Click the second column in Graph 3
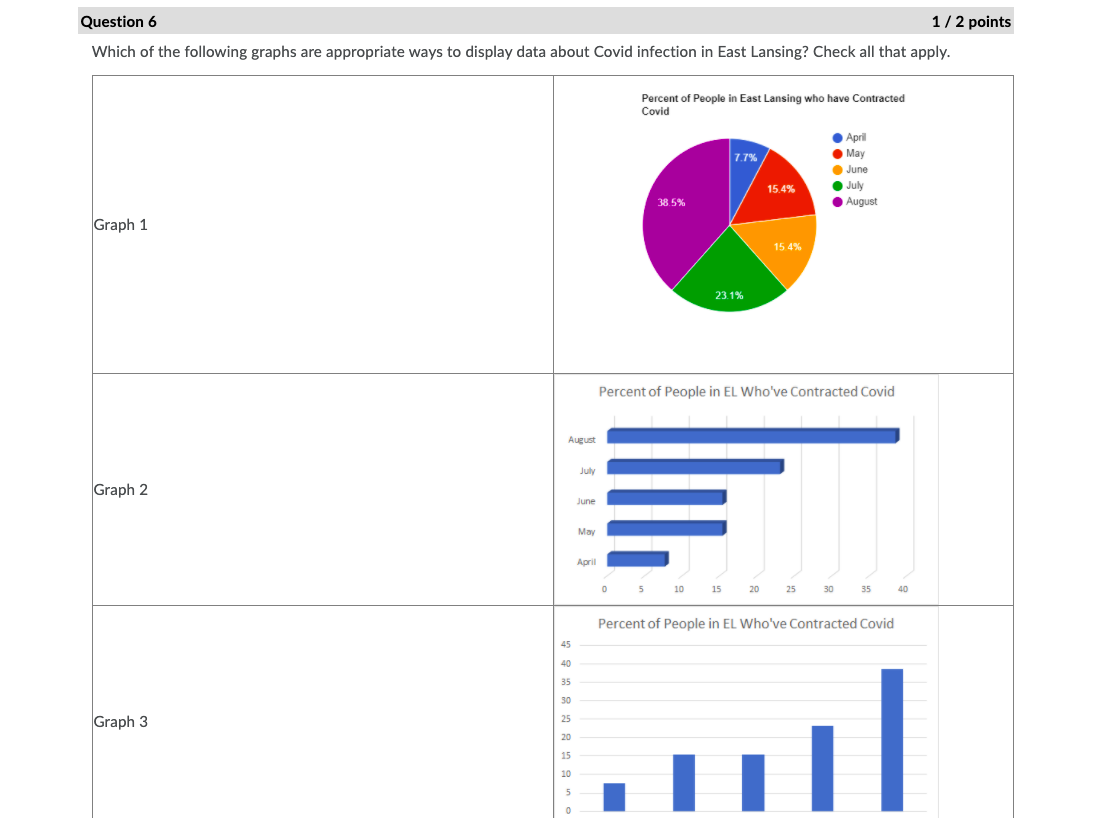1115x818 pixels. pos(684,782)
